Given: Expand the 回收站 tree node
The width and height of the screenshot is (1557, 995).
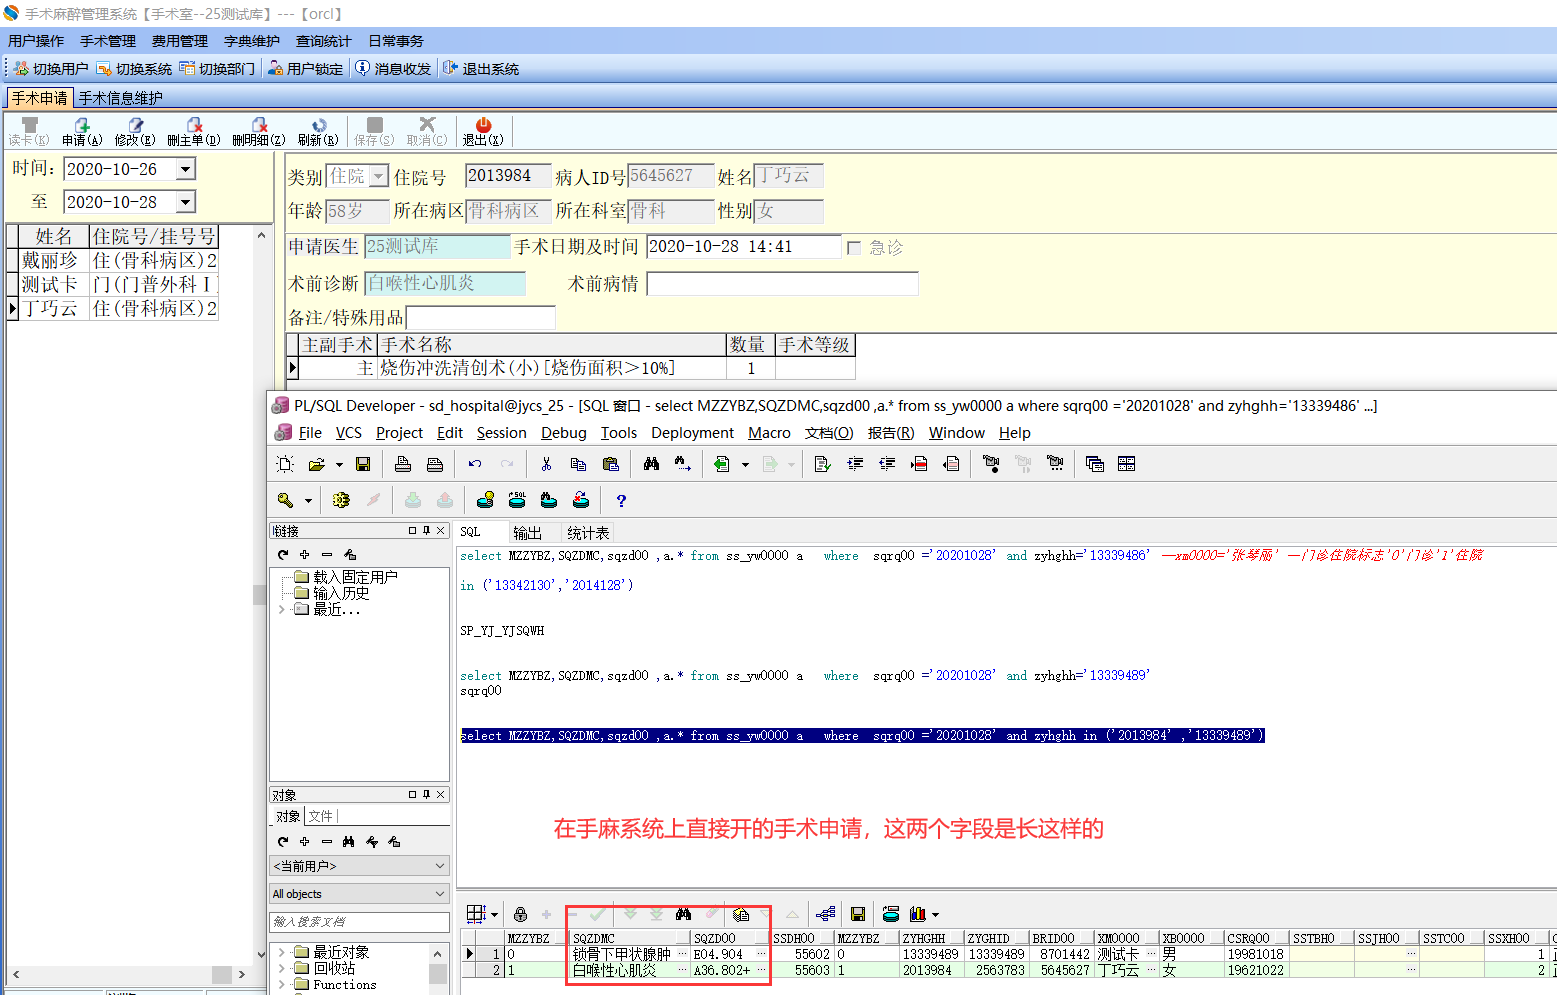Looking at the screenshot, I should click(x=281, y=968).
